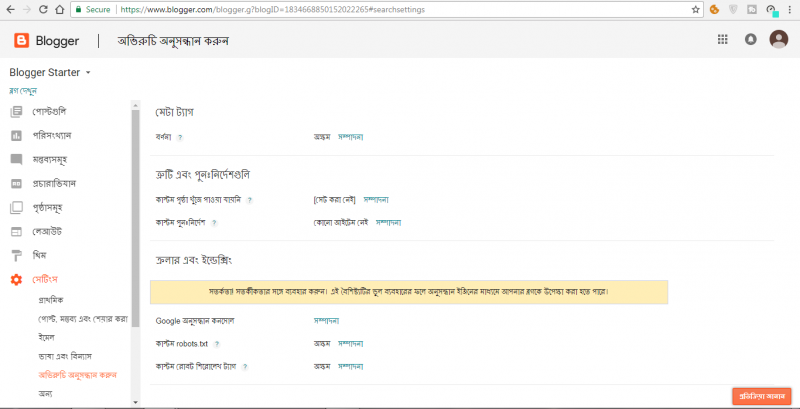Click the মন্তব্যসমূহ comments bubble icon

(x=16, y=160)
